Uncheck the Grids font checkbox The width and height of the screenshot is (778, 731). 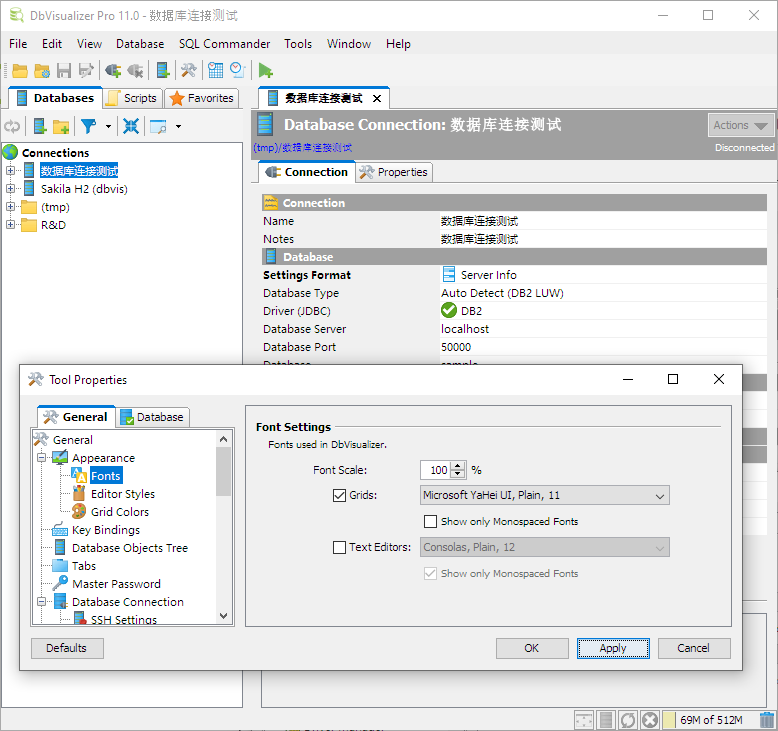pyautogui.click(x=339, y=495)
